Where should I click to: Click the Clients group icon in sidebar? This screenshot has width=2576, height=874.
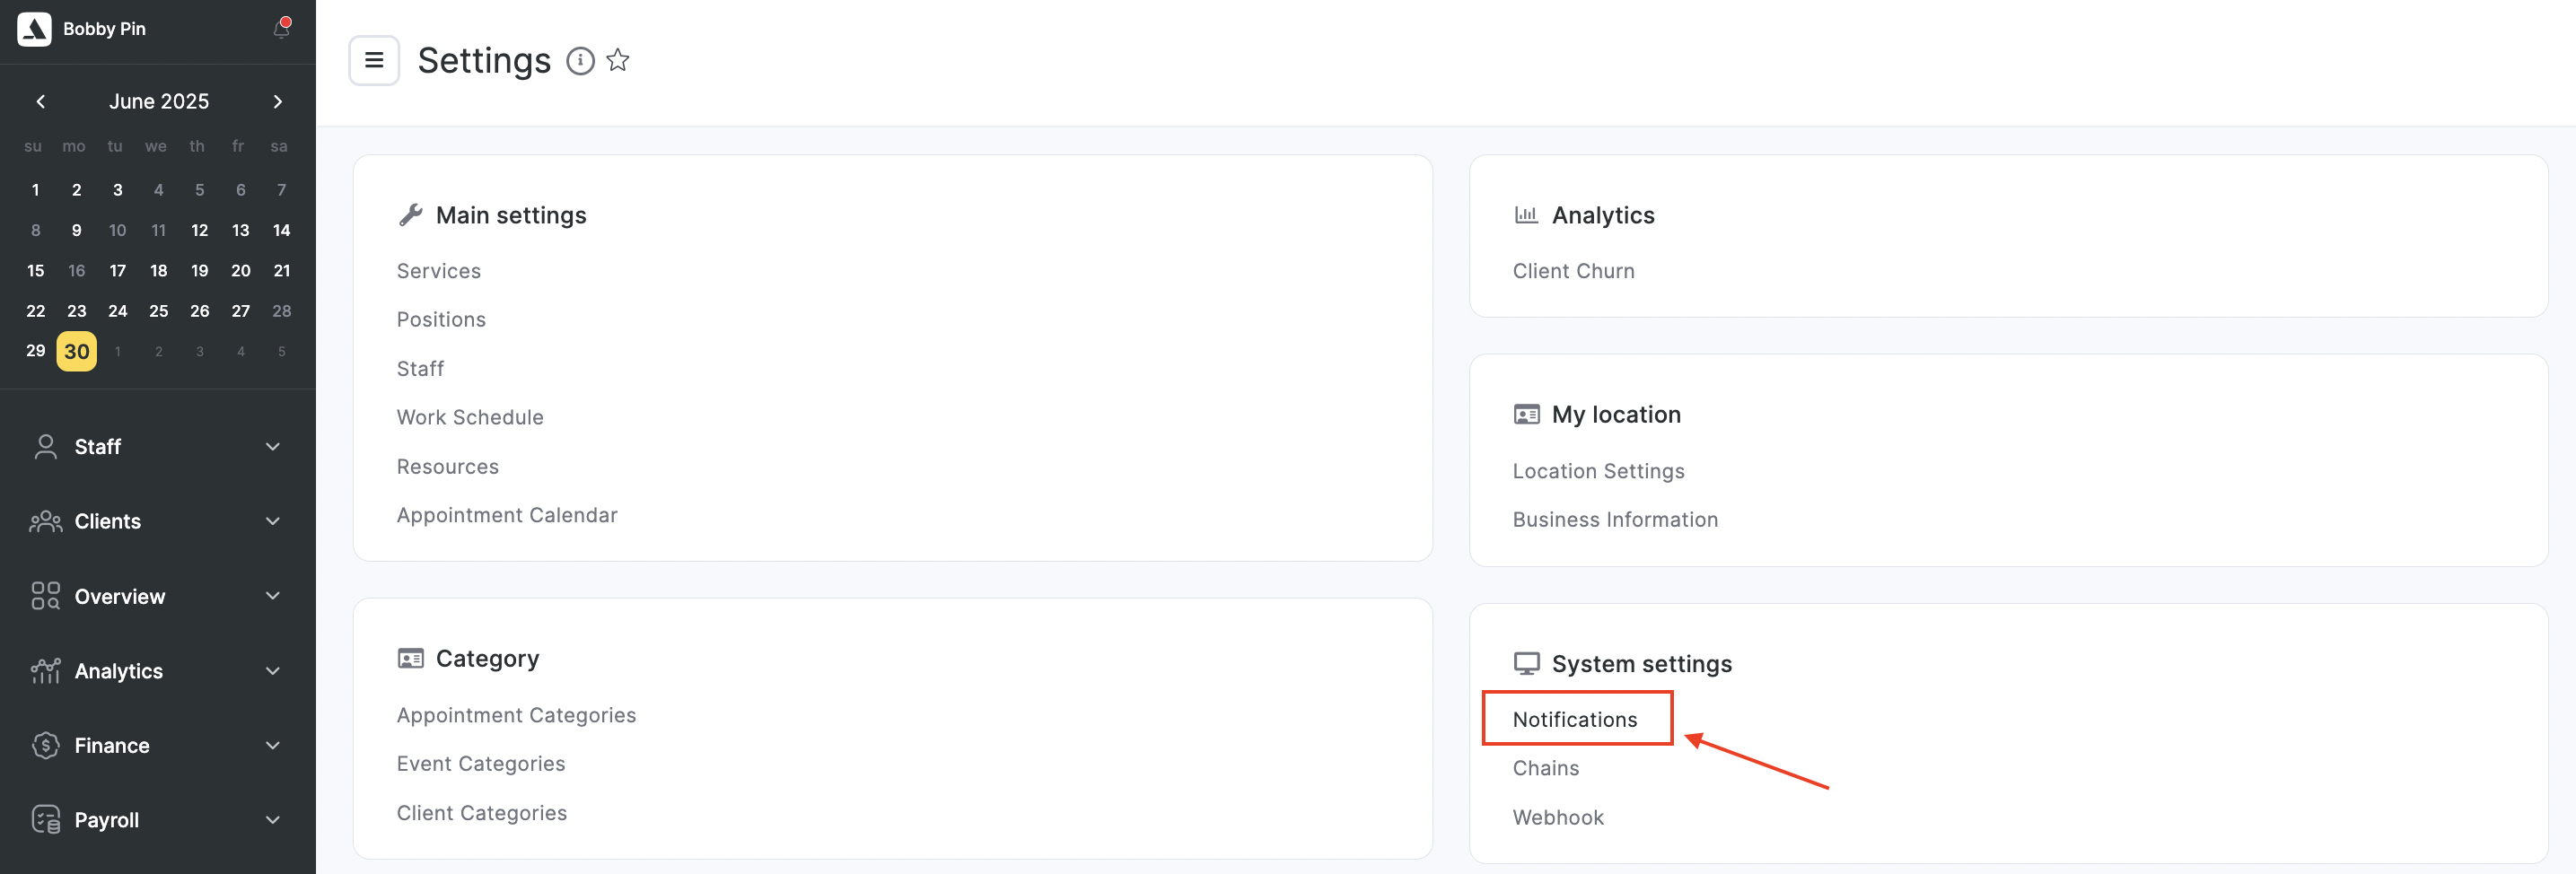click(45, 521)
